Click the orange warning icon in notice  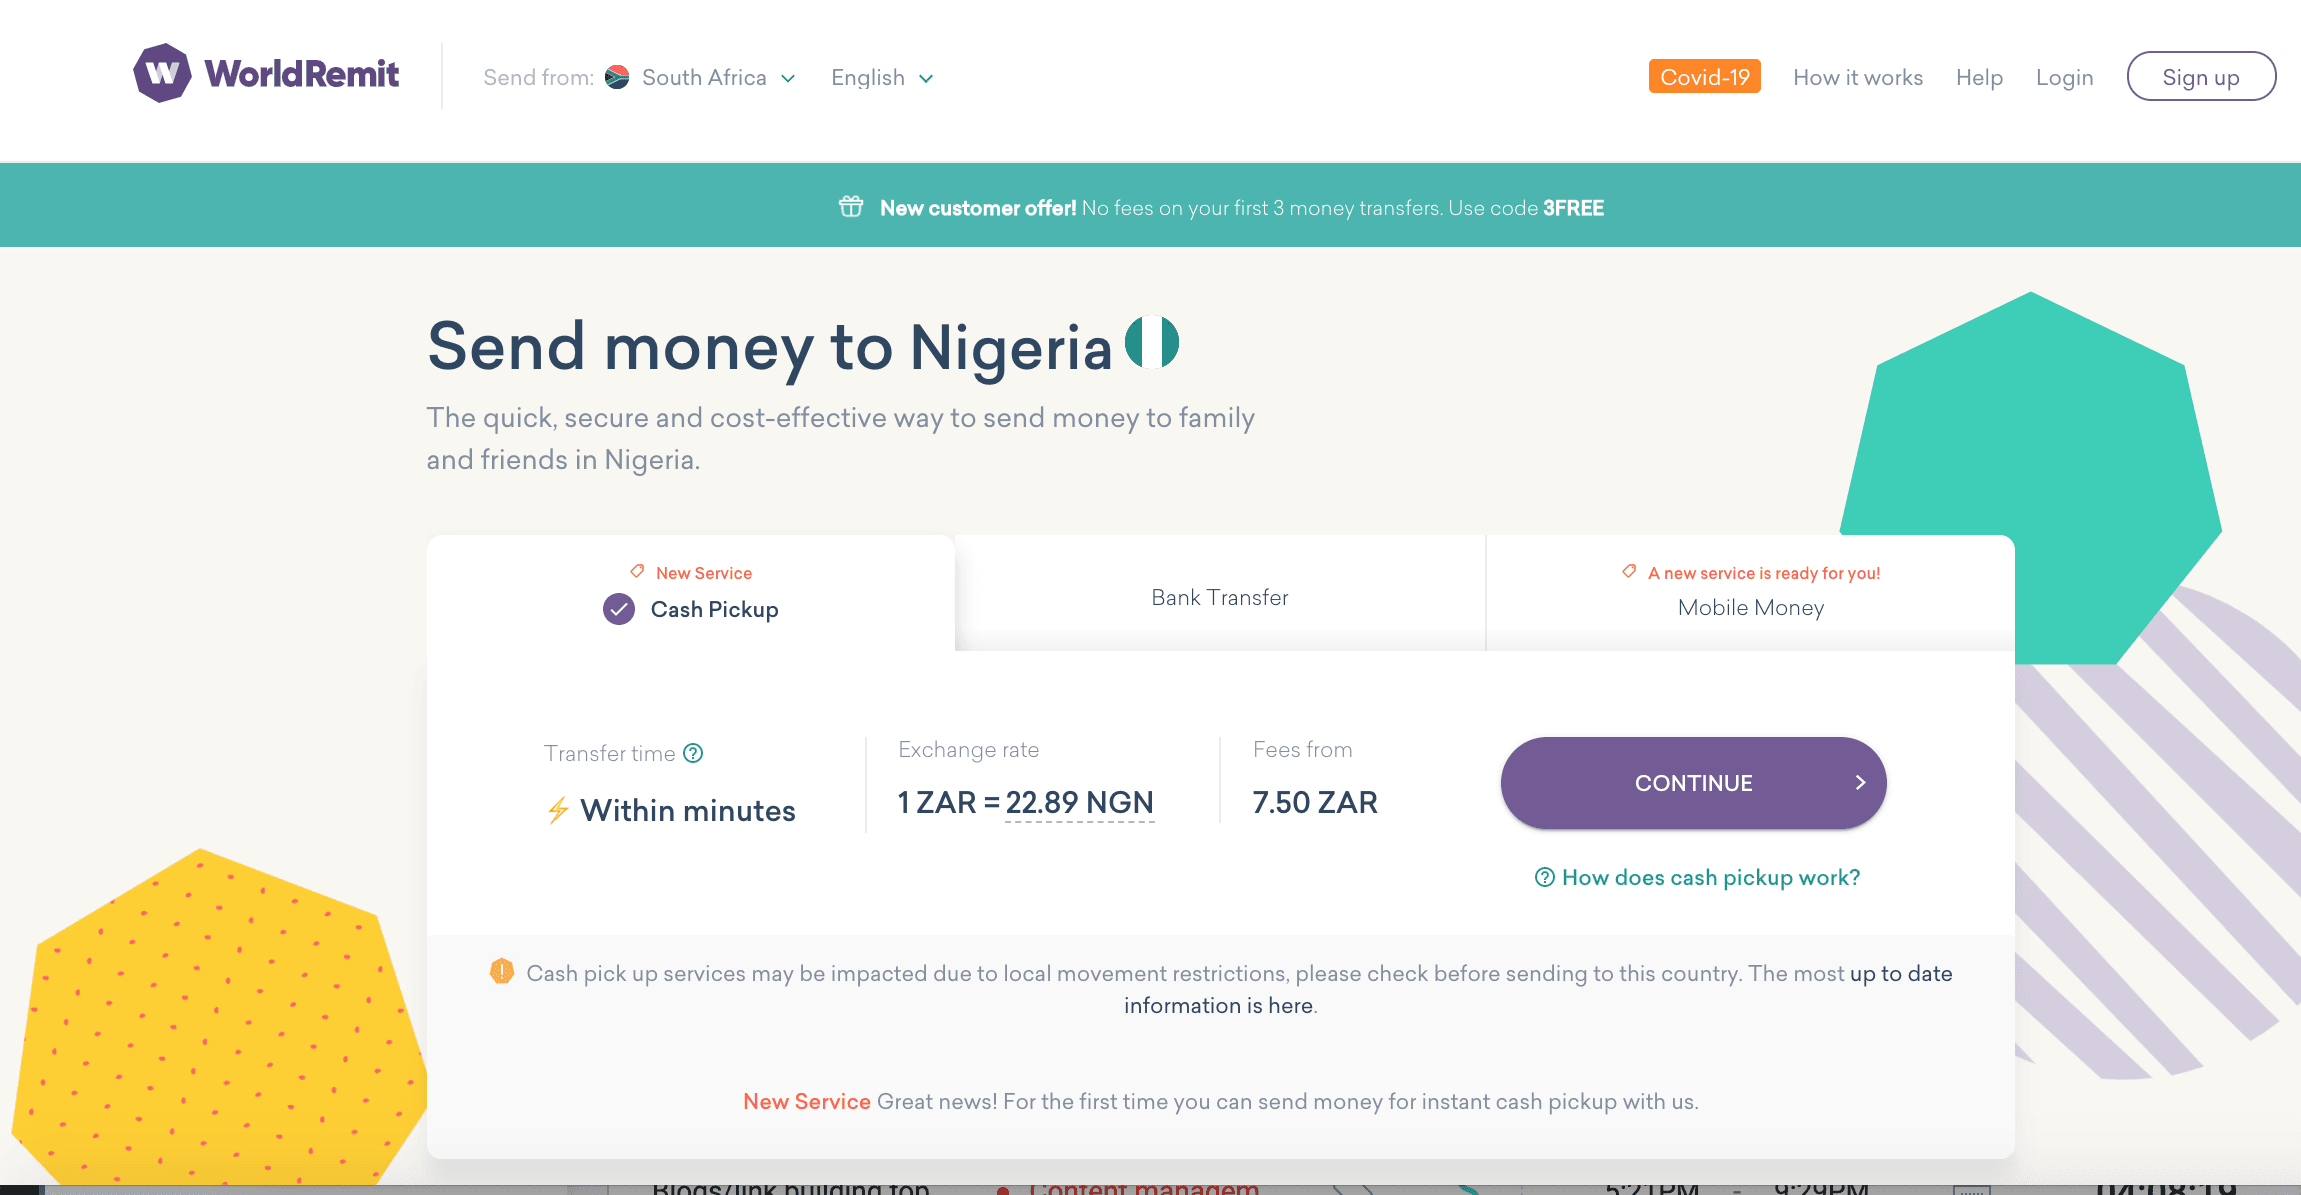coord(501,971)
